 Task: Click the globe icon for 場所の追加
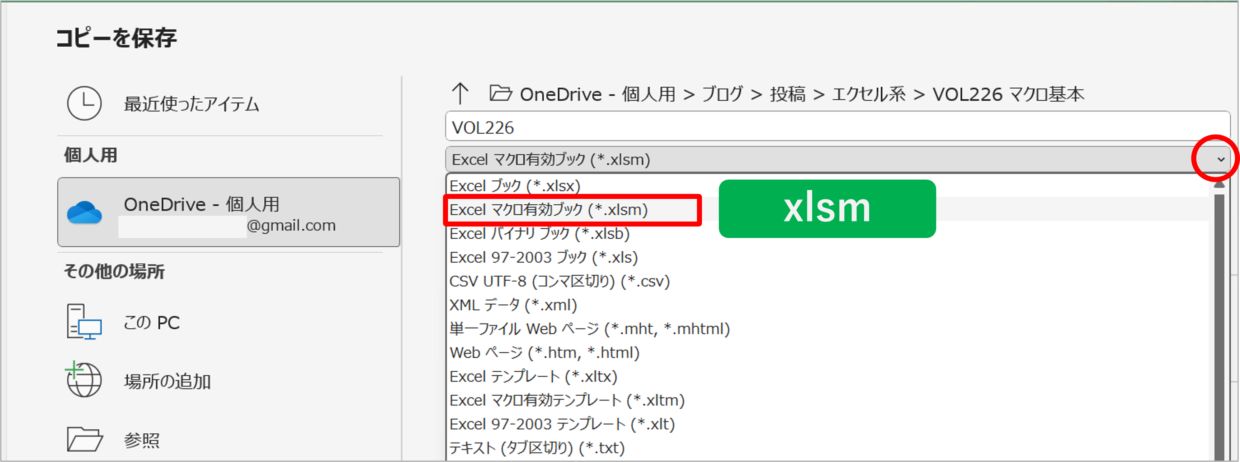tap(84, 381)
